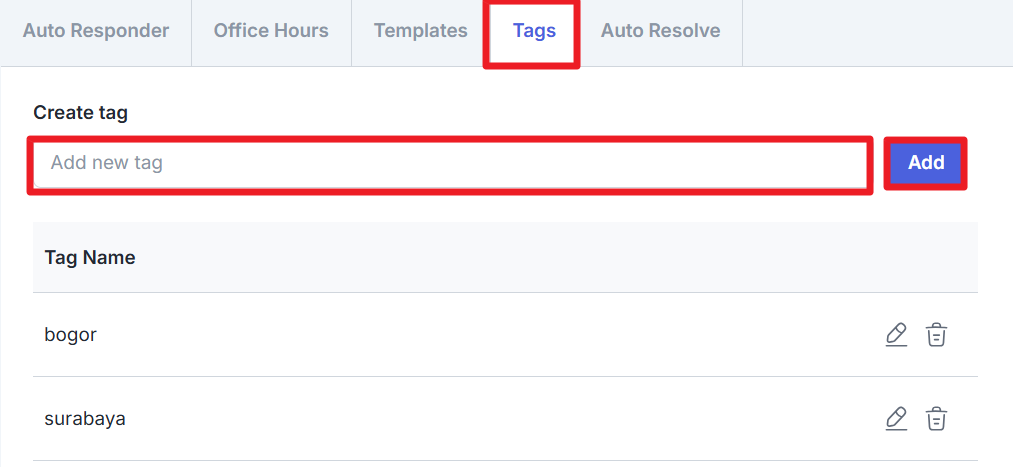The image size is (1013, 467).
Task: Open the Office Hours tab
Action: pyautogui.click(x=271, y=31)
